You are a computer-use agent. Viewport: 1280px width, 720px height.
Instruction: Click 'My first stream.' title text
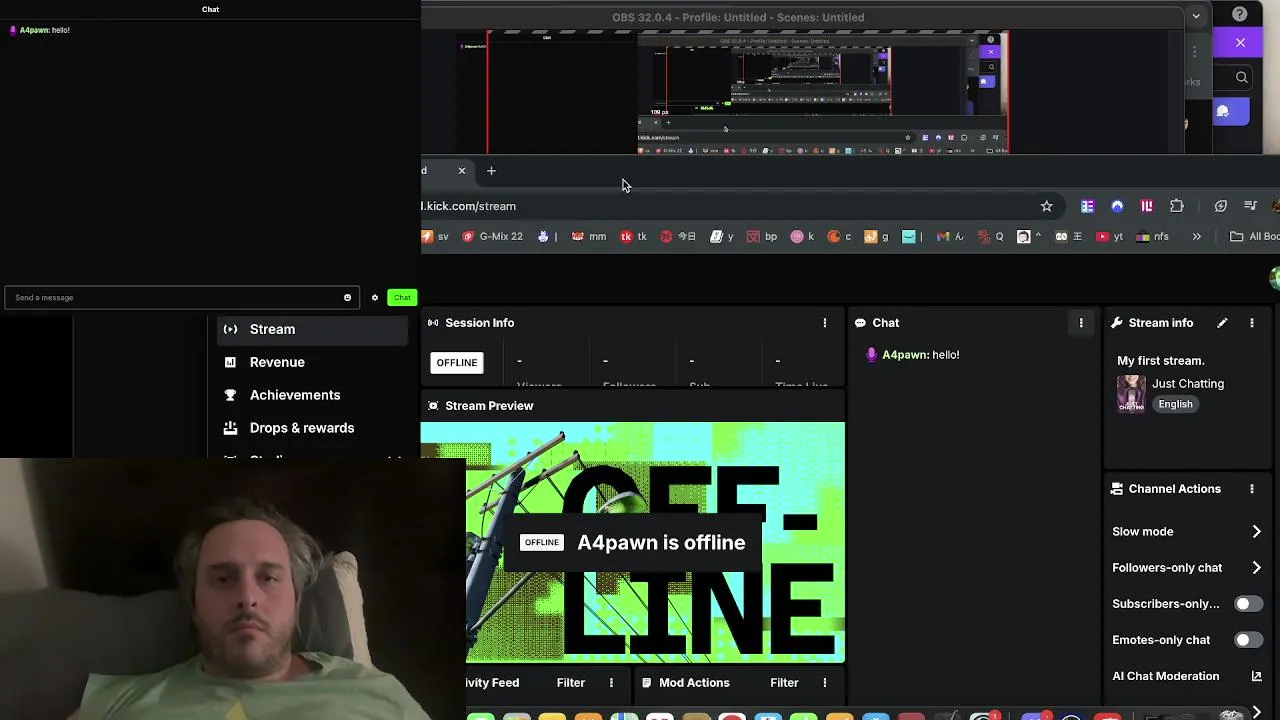(1161, 361)
